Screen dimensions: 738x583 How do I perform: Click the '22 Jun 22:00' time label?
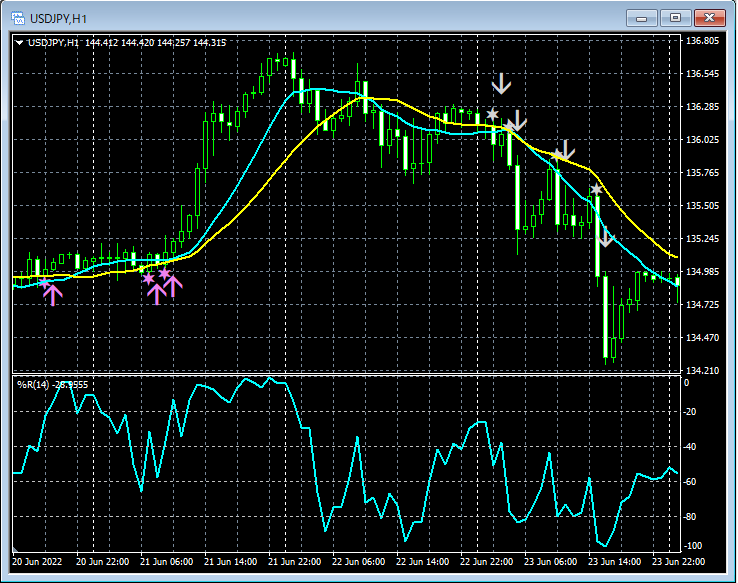tap(487, 562)
